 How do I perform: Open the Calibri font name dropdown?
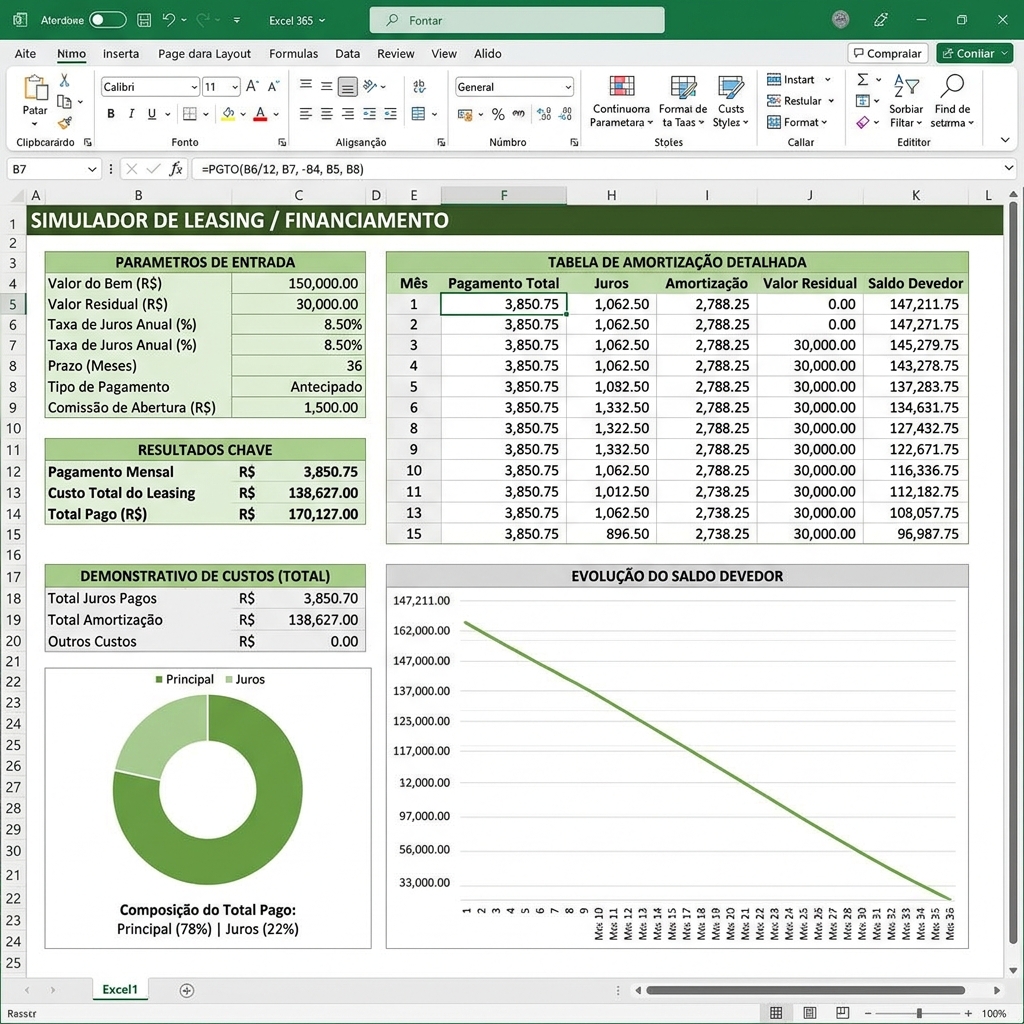pos(195,87)
